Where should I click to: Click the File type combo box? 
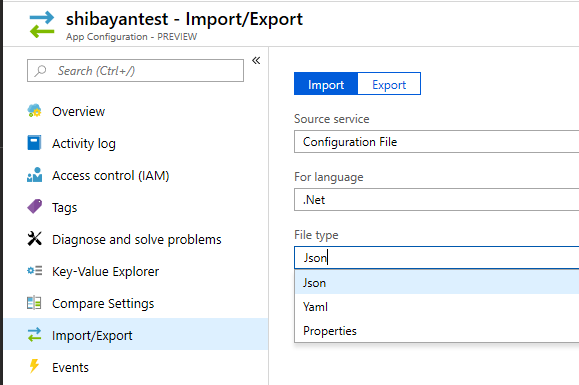click(x=436, y=258)
